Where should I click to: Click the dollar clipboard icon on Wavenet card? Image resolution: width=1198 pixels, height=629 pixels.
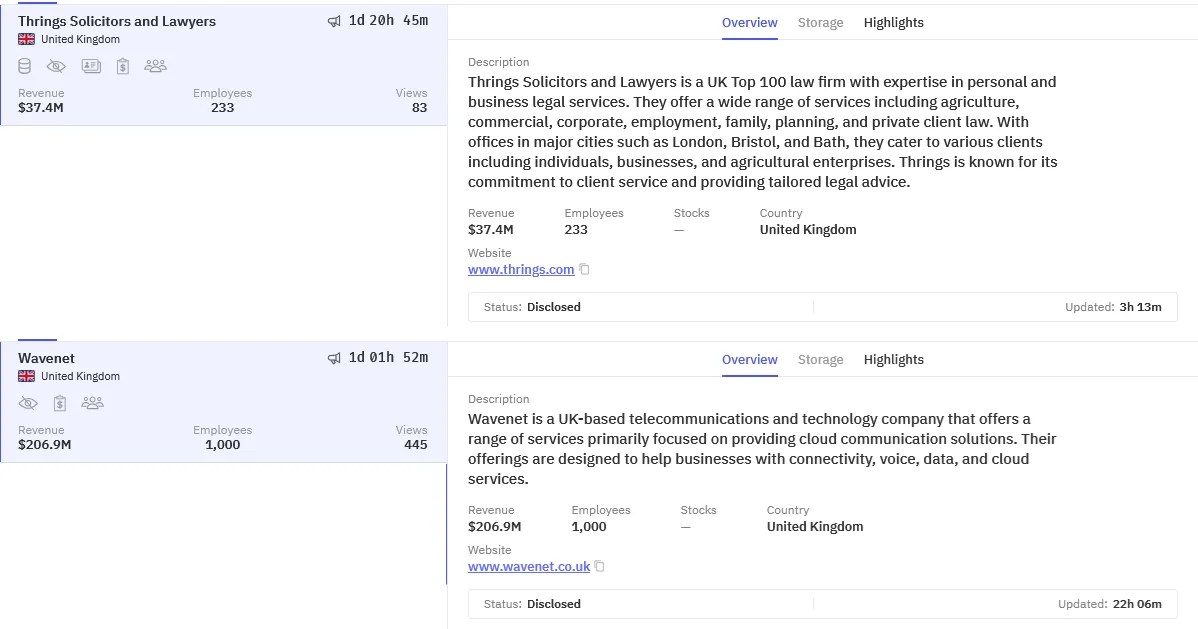coord(60,403)
